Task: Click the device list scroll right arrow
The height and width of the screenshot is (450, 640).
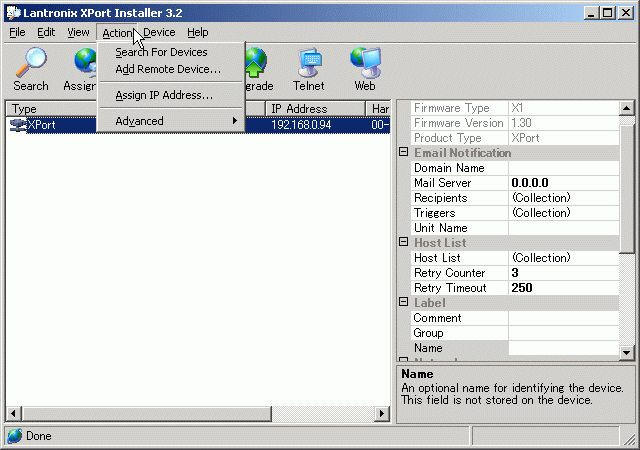Action: [382, 414]
